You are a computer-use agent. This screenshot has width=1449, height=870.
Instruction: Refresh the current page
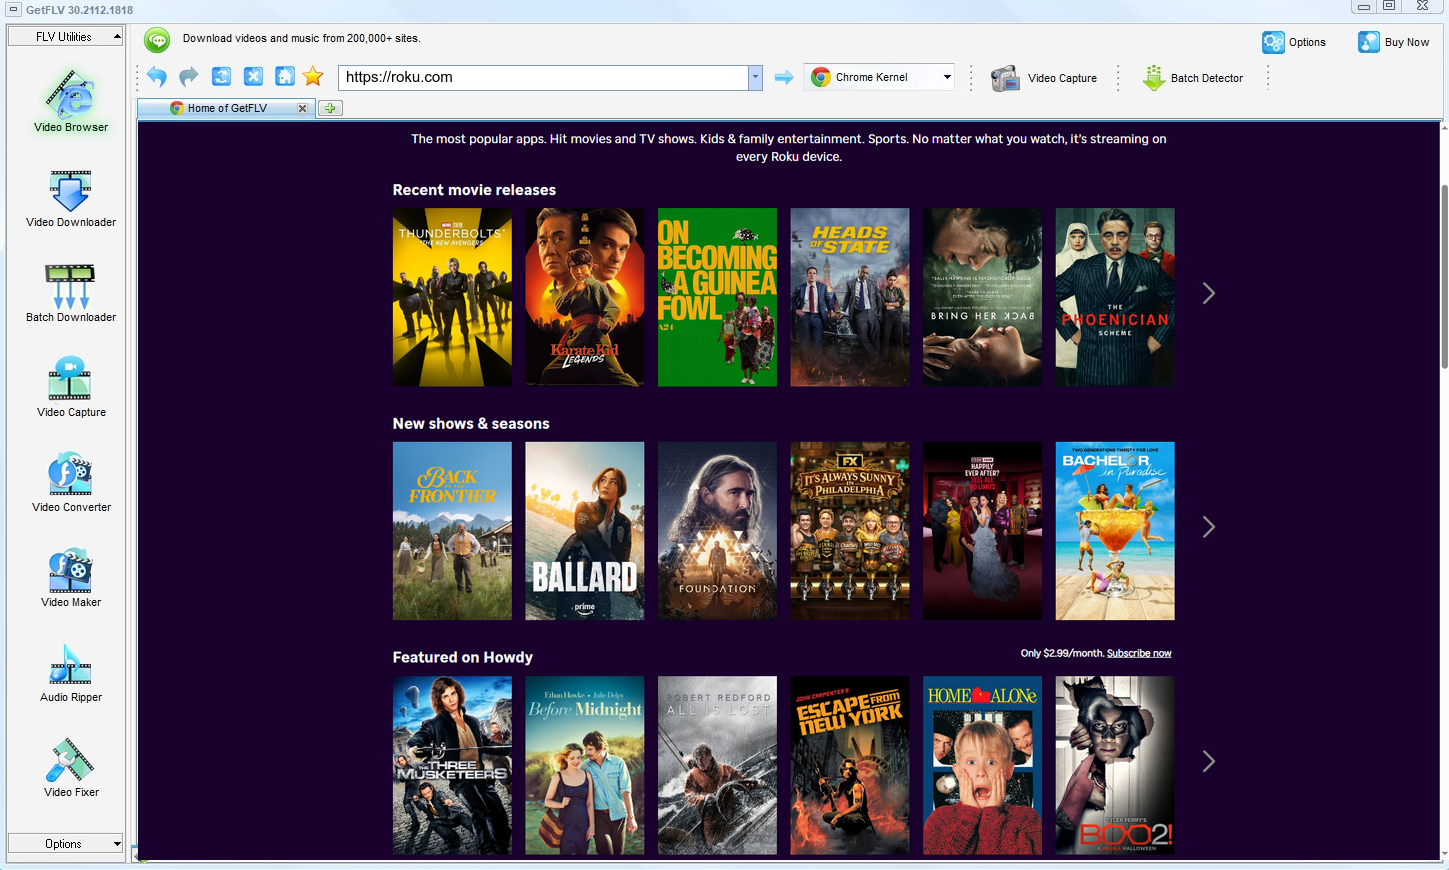(x=222, y=77)
